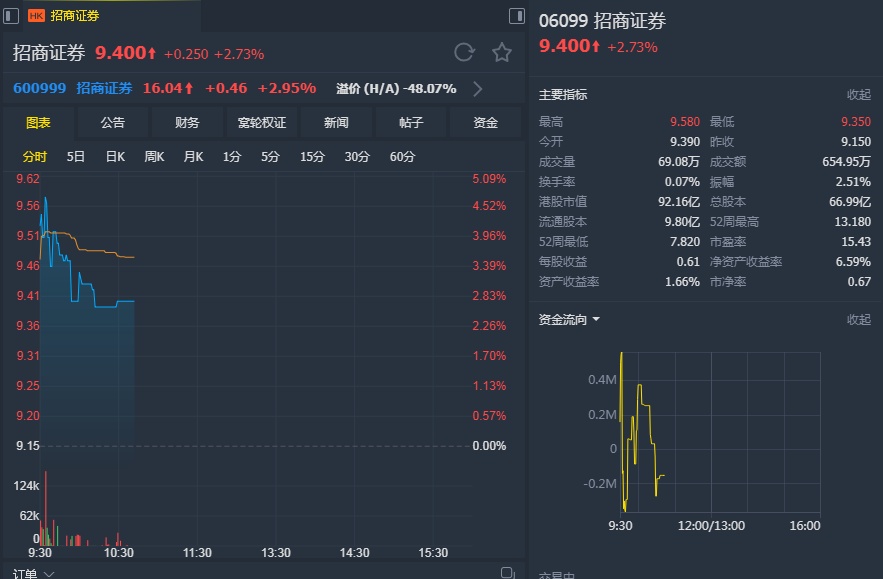Select the 5分 chart period
Image resolution: width=883 pixels, height=579 pixels.
270,157
